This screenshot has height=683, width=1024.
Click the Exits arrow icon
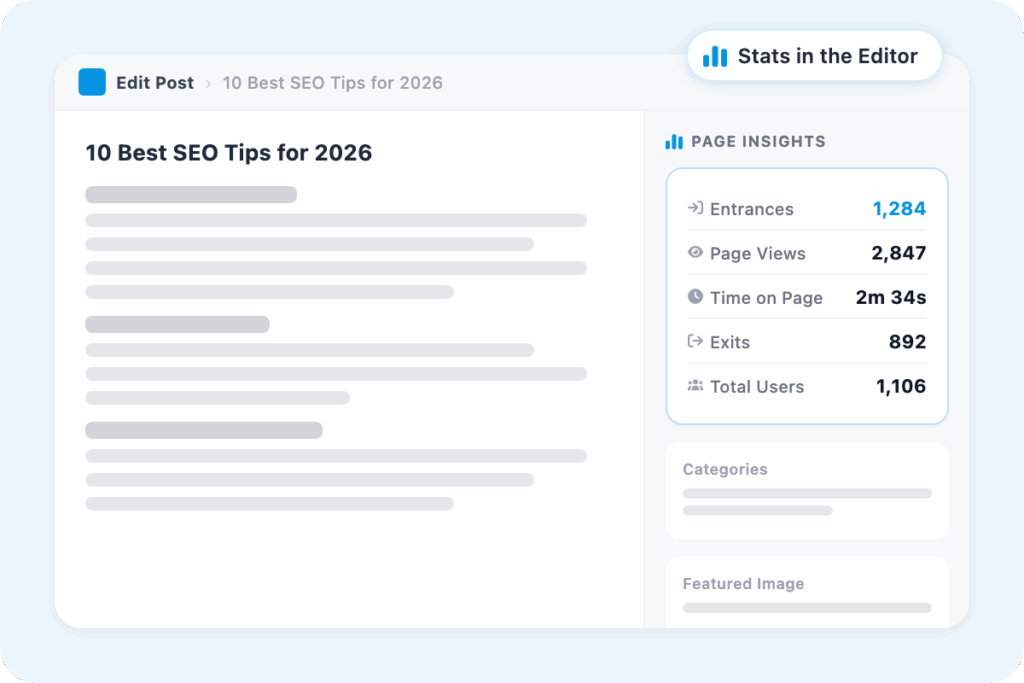pos(695,341)
